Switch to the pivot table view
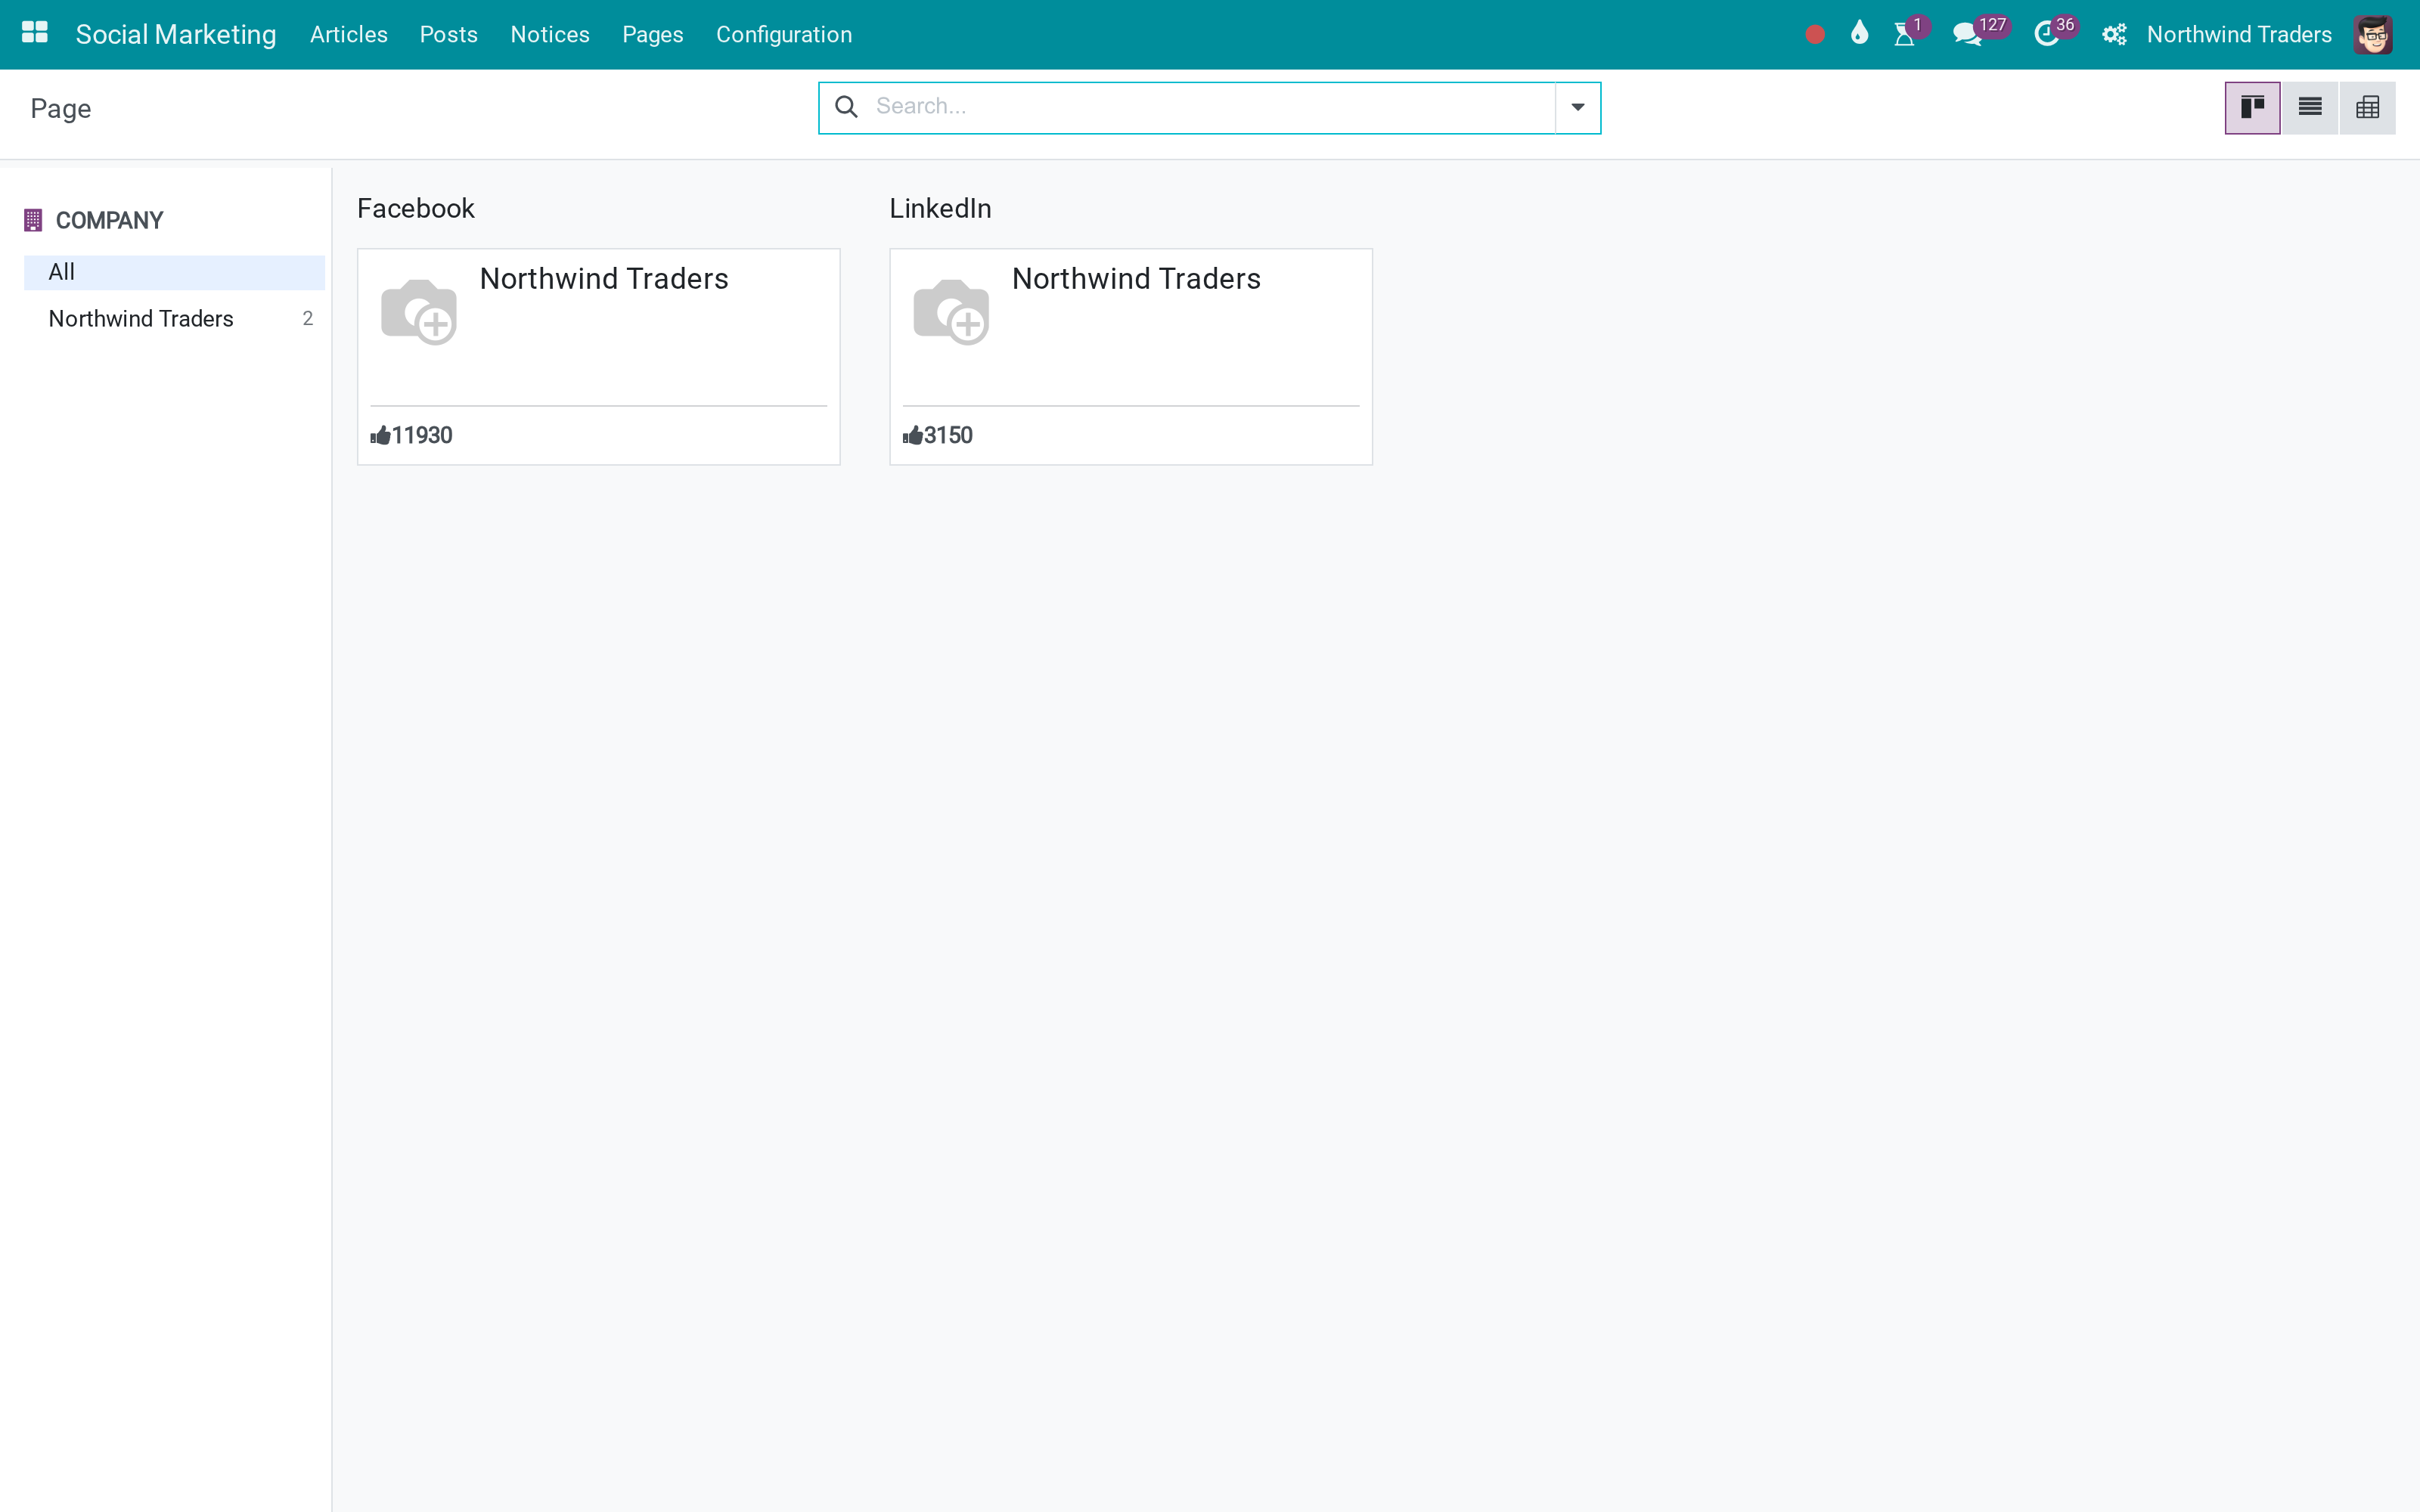The width and height of the screenshot is (2420, 1512). tap(2367, 108)
